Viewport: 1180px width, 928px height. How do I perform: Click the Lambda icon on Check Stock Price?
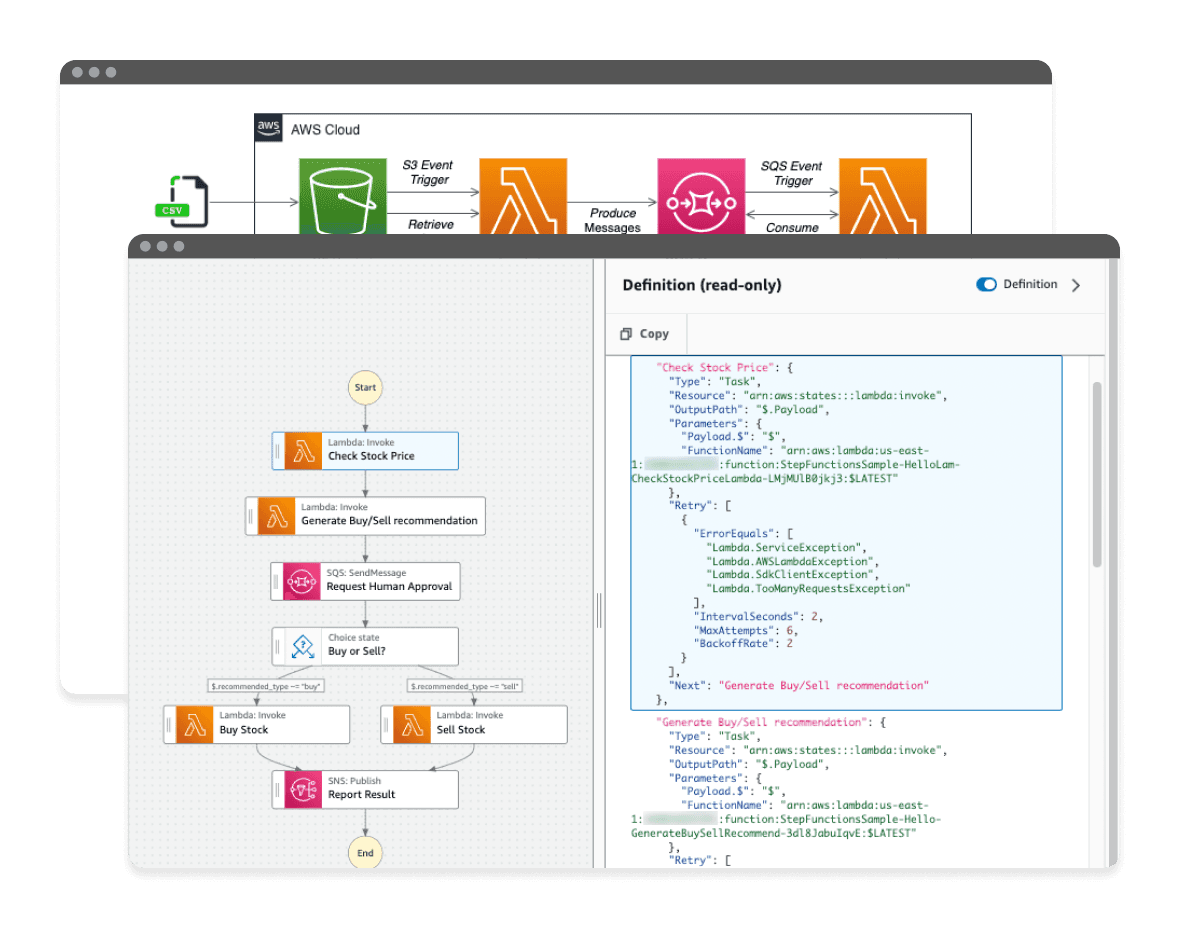(302, 450)
